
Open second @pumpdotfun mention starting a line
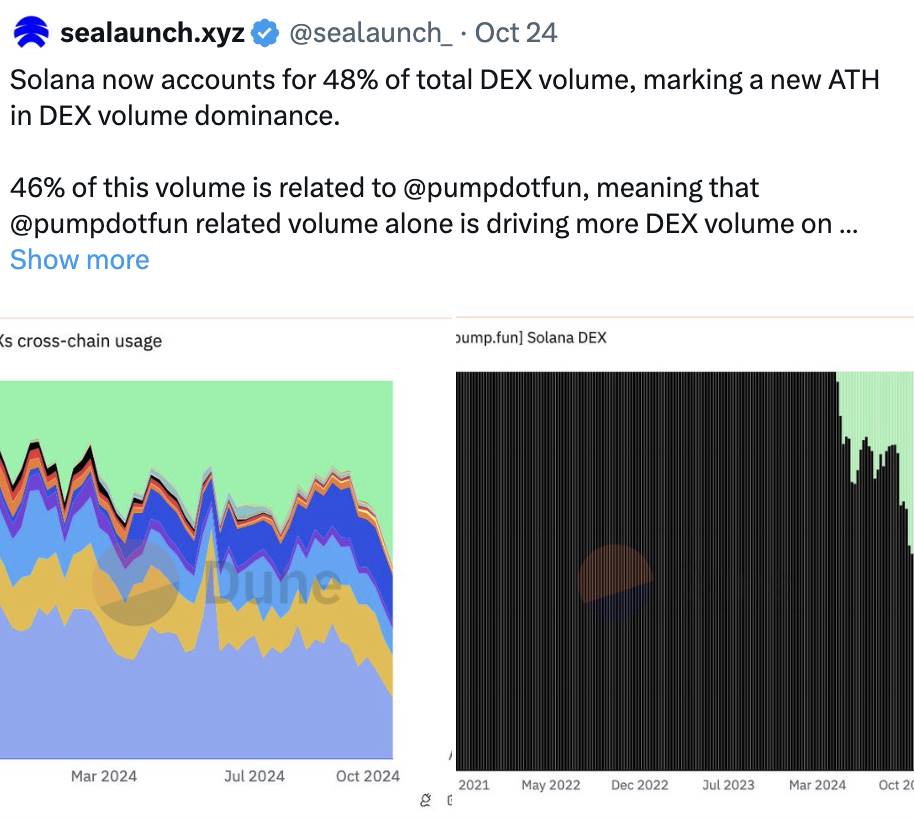coord(99,224)
